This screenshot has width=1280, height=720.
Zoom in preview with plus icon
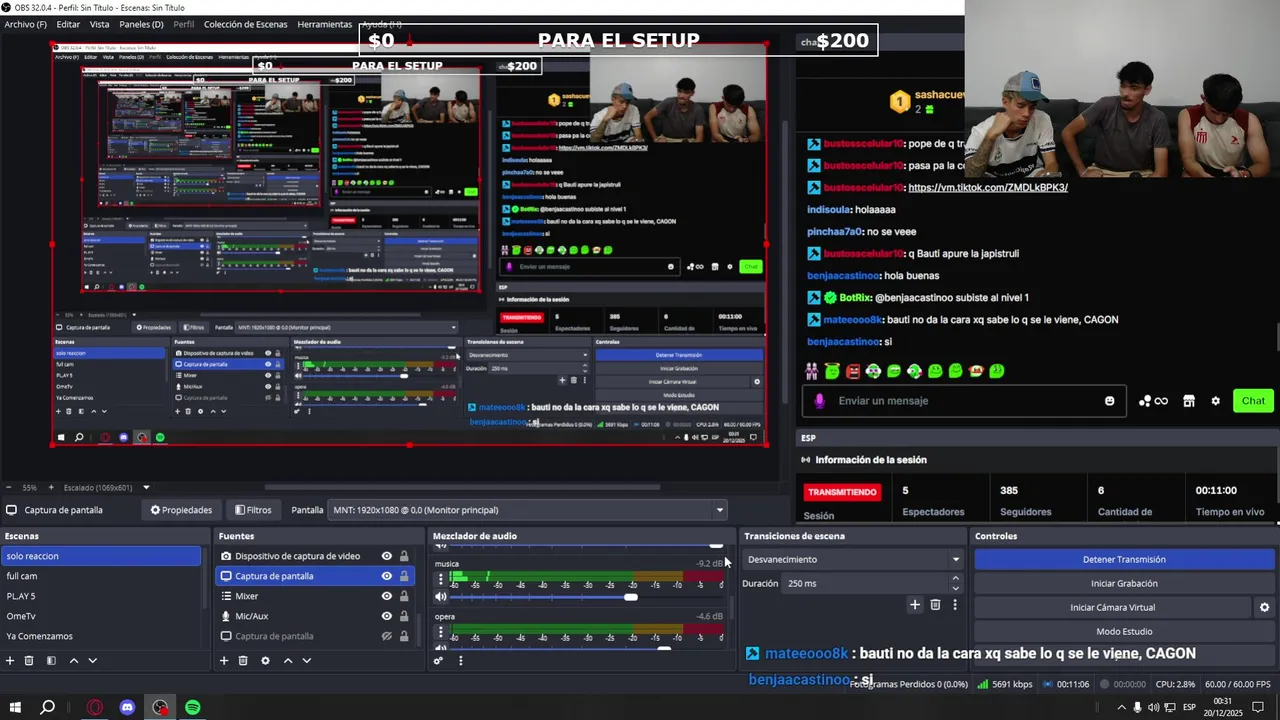(x=53, y=488)
